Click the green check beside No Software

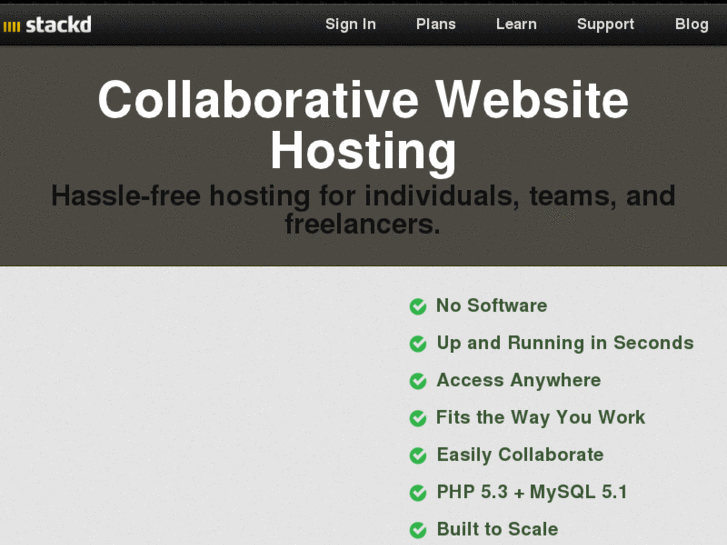coord(418,307)
